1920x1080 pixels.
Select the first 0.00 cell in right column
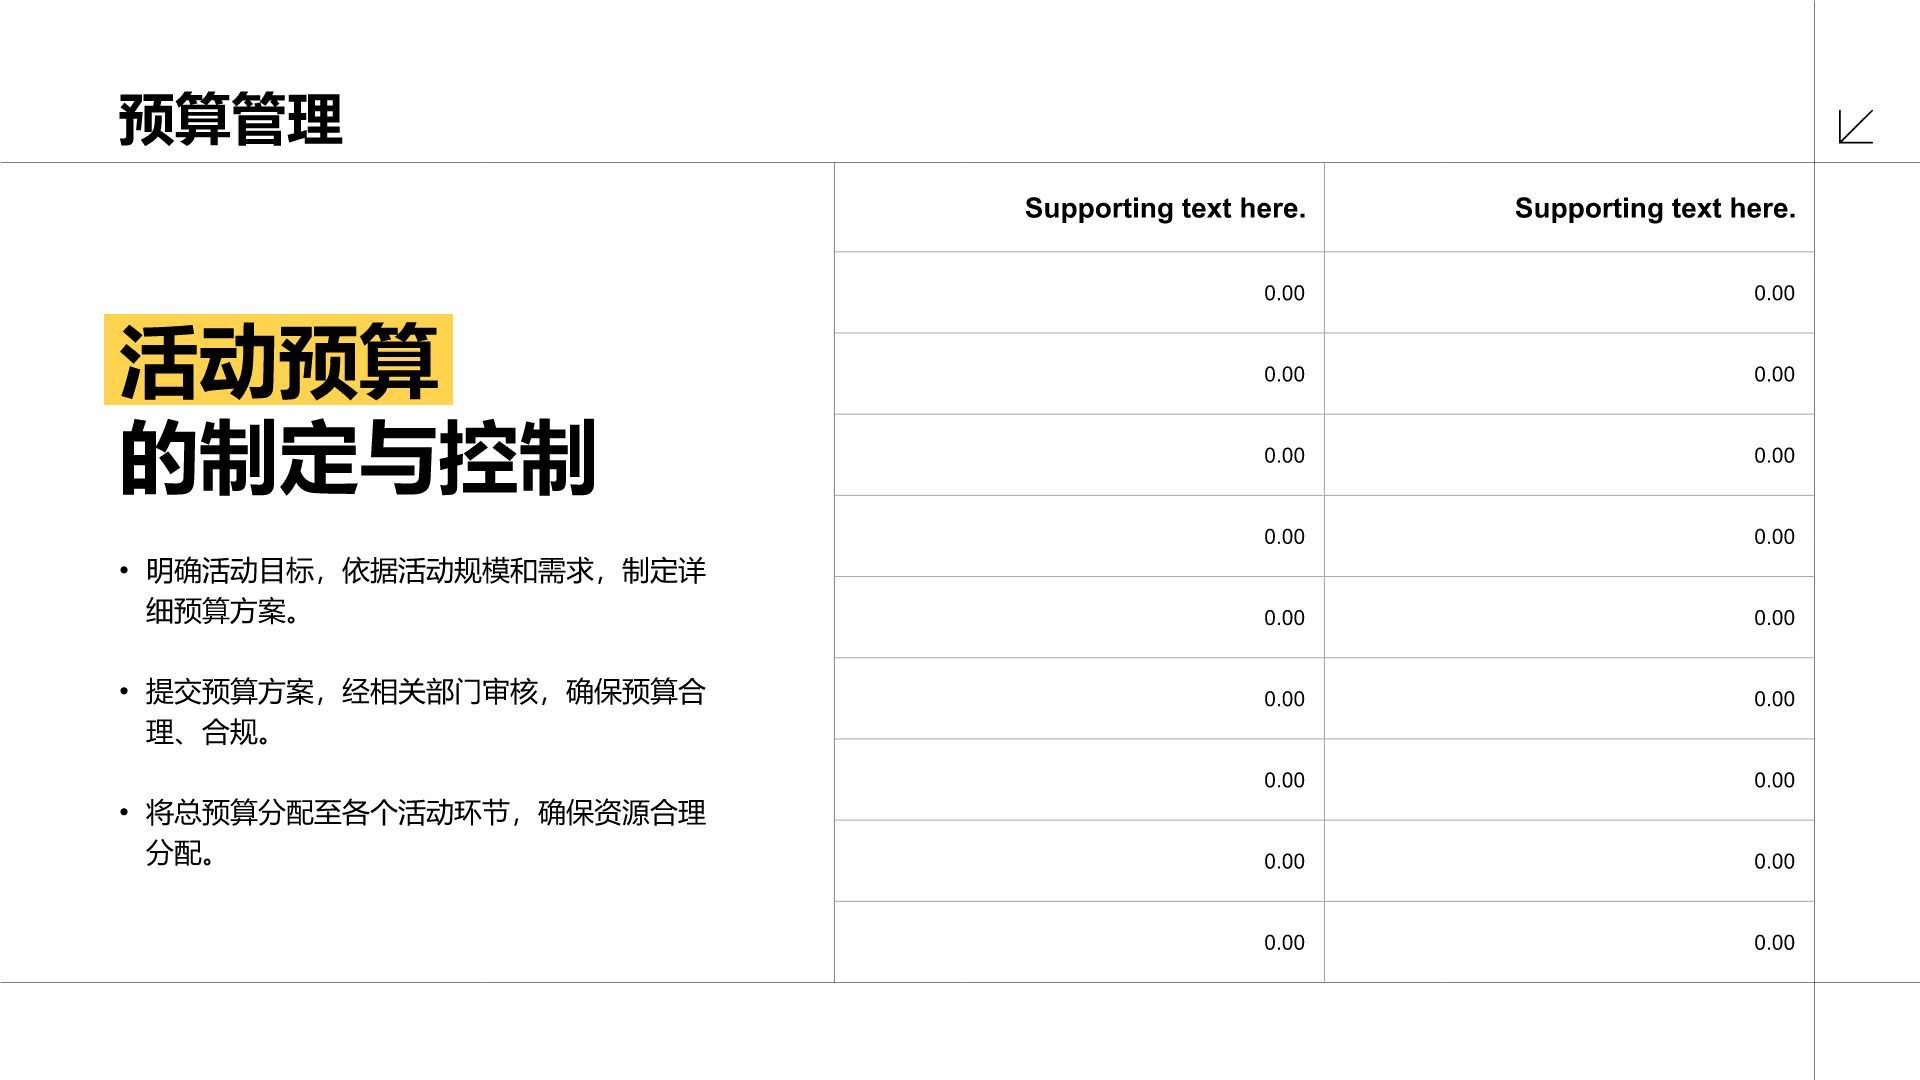coord(1775,293)
